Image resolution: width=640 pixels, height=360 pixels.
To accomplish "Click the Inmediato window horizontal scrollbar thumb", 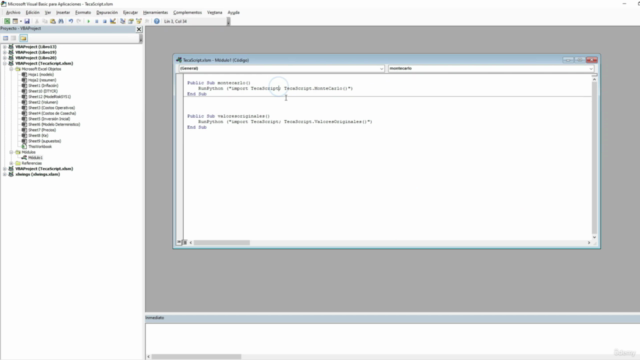I will pos(196,356).
